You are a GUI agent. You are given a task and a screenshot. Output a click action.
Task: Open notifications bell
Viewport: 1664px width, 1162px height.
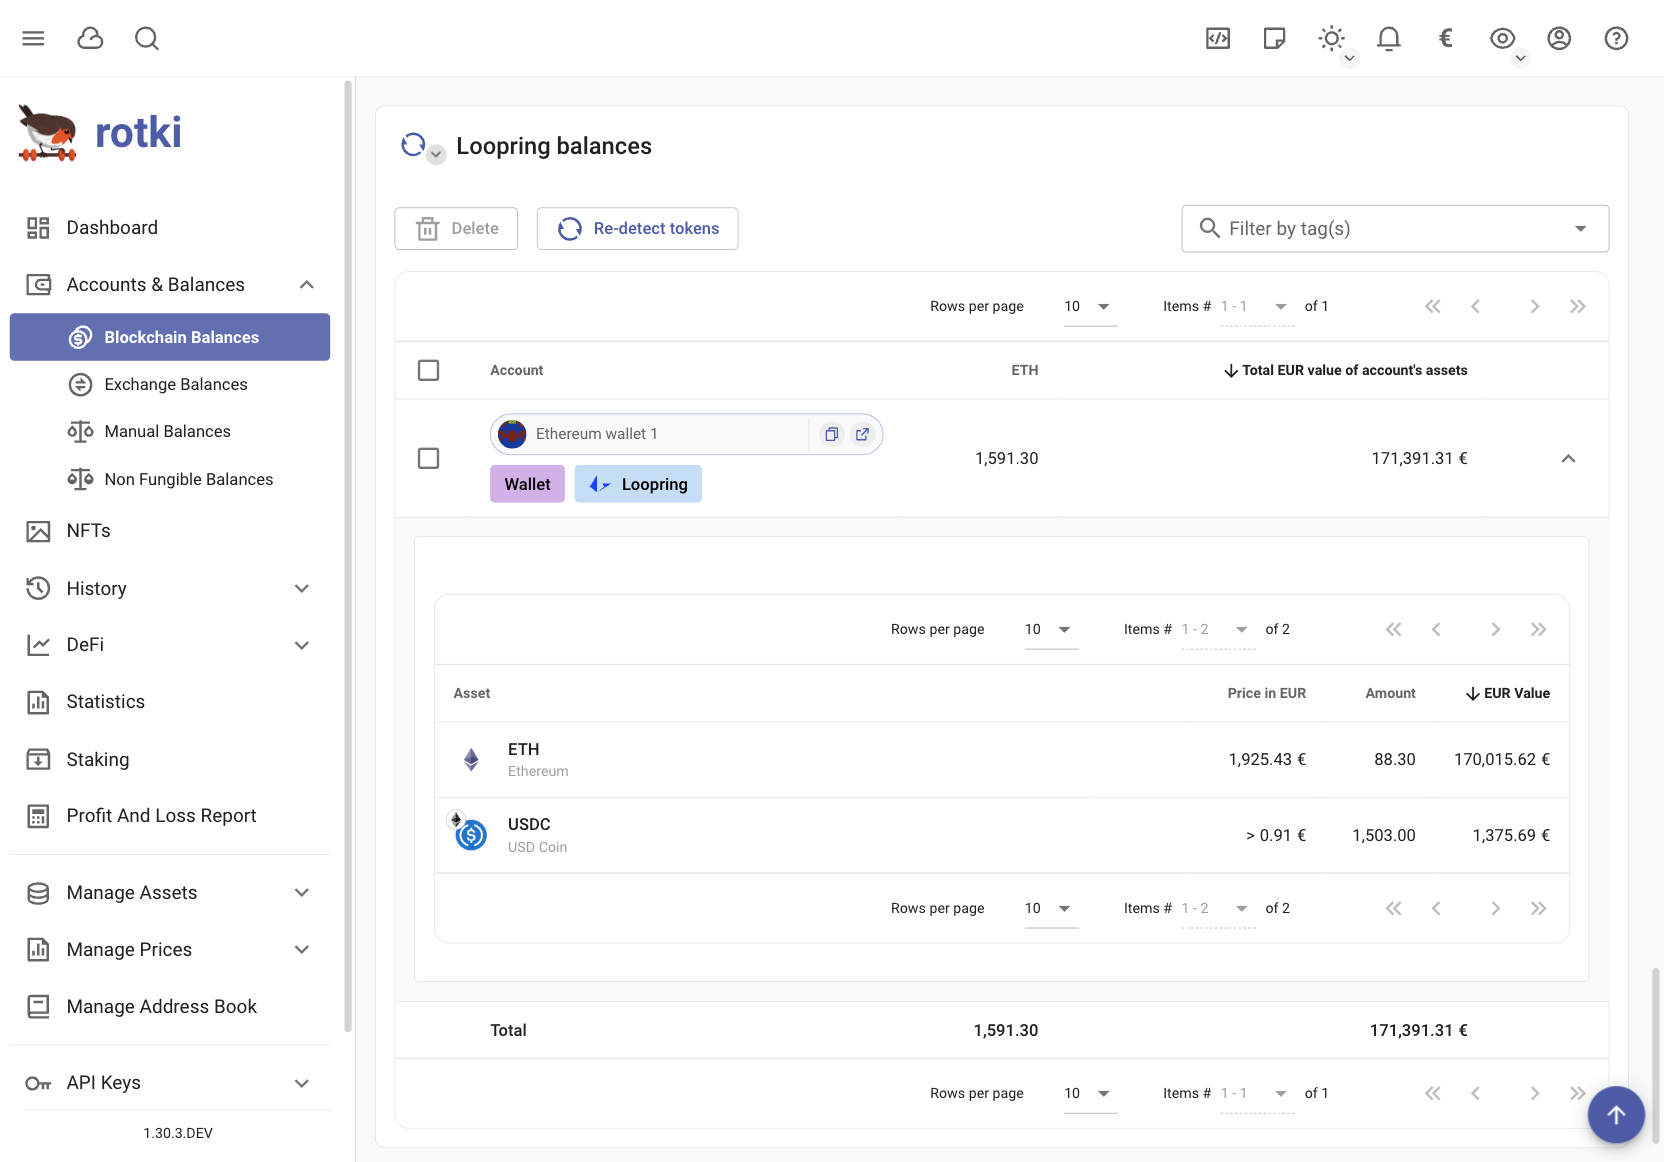pyautogui.click(x=1388, y=38)
